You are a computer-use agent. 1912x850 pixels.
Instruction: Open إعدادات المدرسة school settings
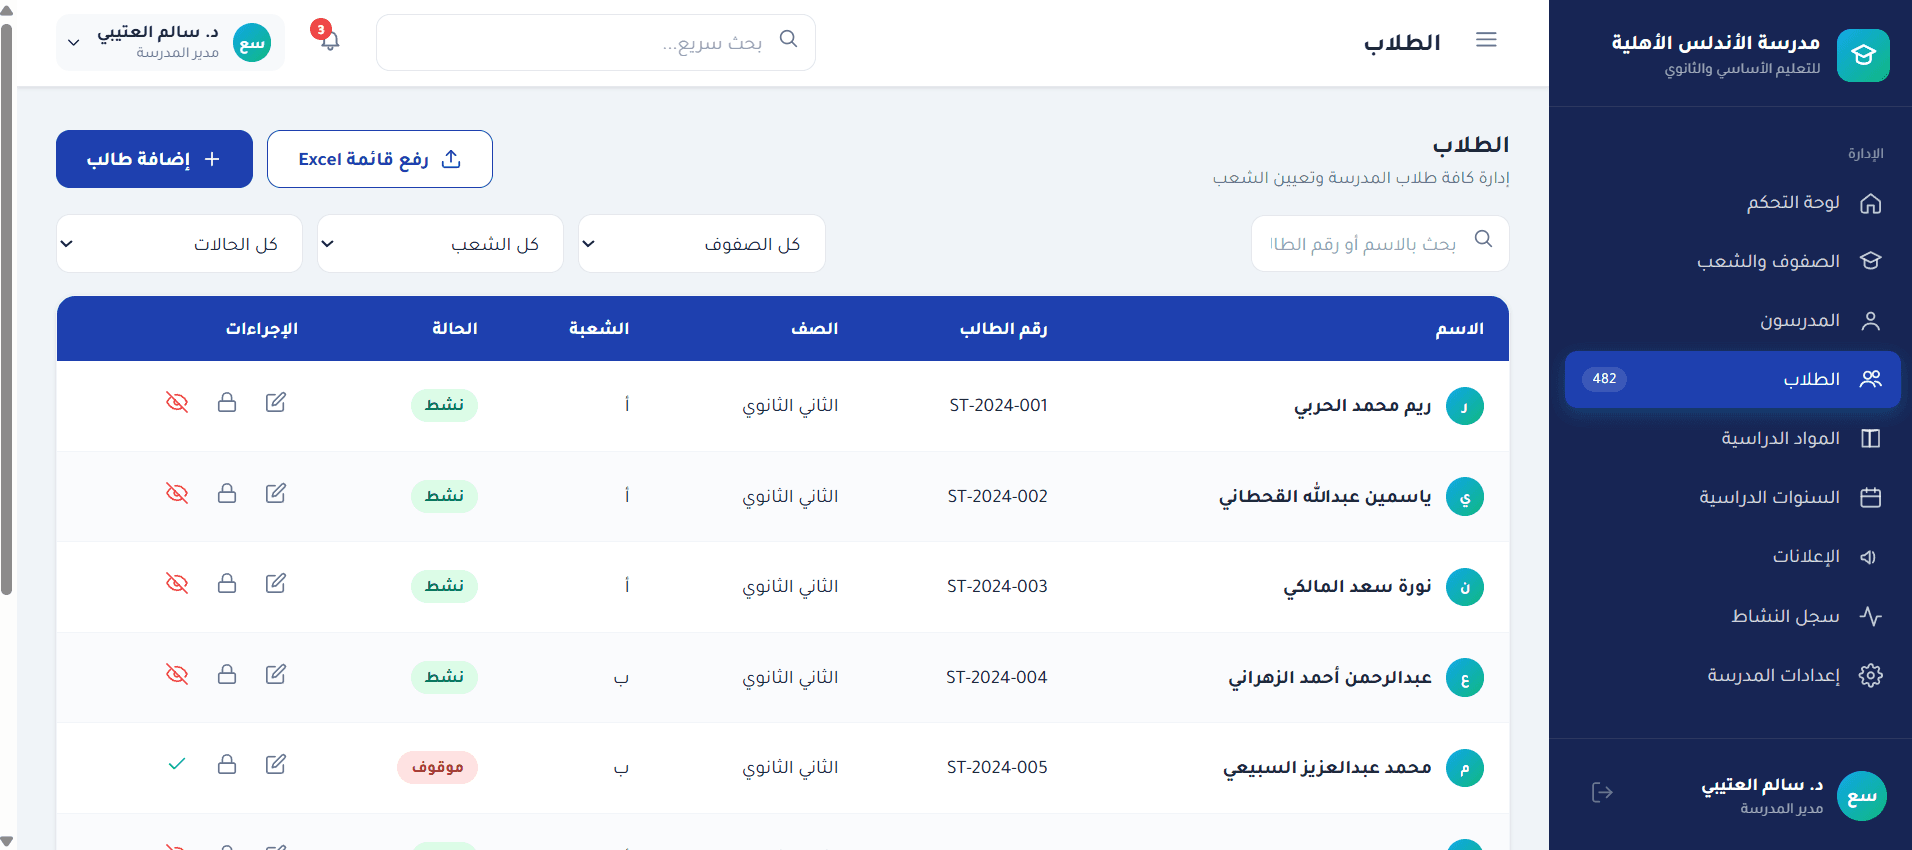[1732, 675]
